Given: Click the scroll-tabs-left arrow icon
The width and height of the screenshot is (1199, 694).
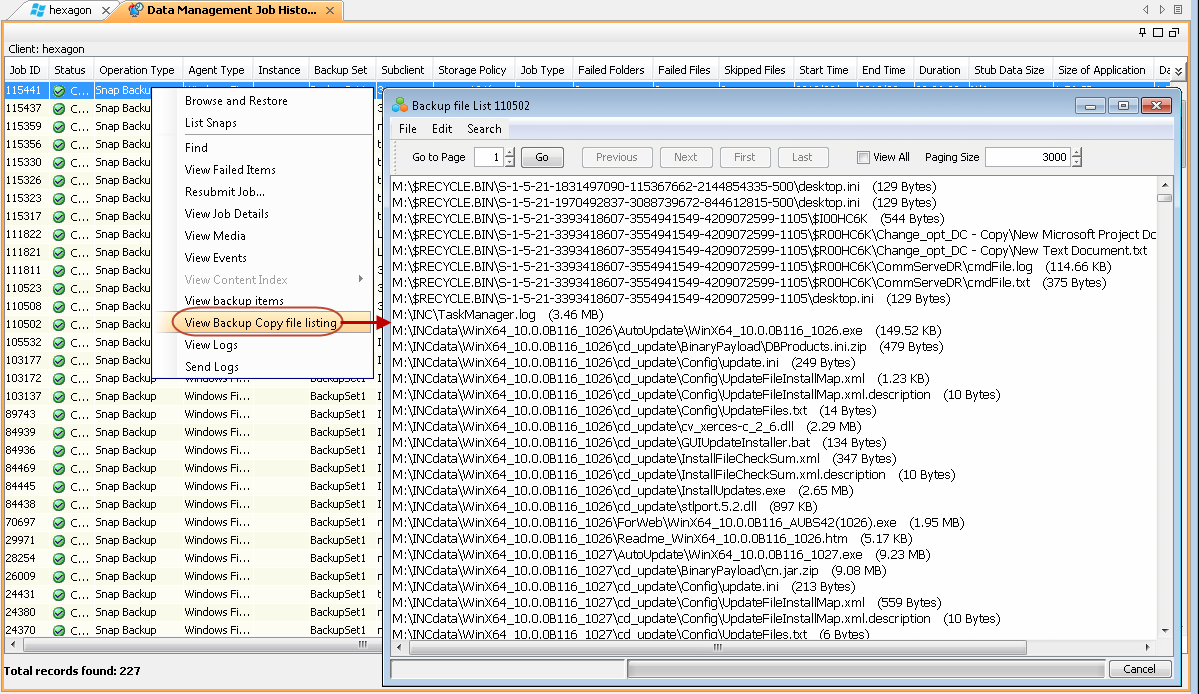Looking at the screenshot, I should click(x=1144, y=10).
